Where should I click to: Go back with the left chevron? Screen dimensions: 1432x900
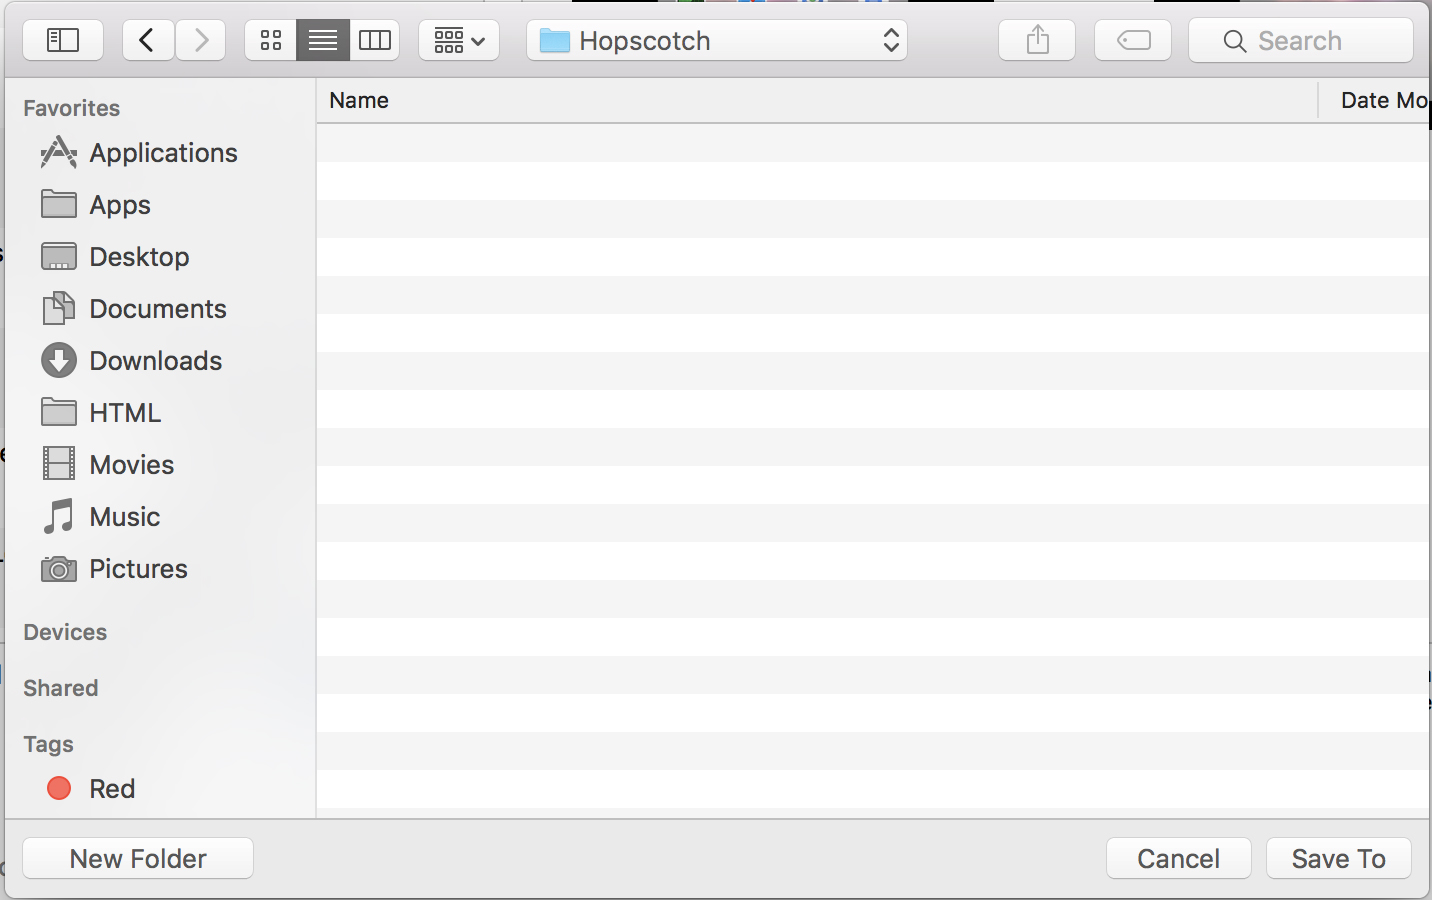[147, 40]
